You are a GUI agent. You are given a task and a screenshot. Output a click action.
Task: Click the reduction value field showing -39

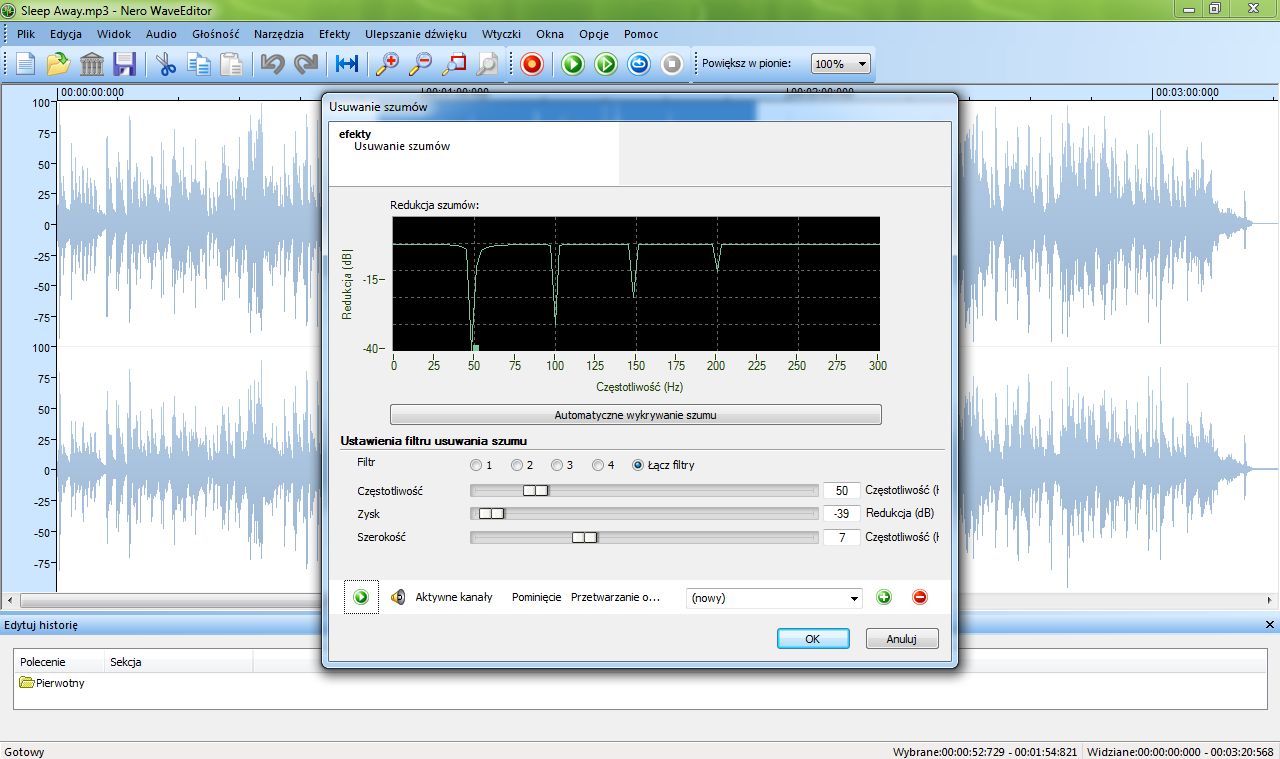tap(842, 514)
